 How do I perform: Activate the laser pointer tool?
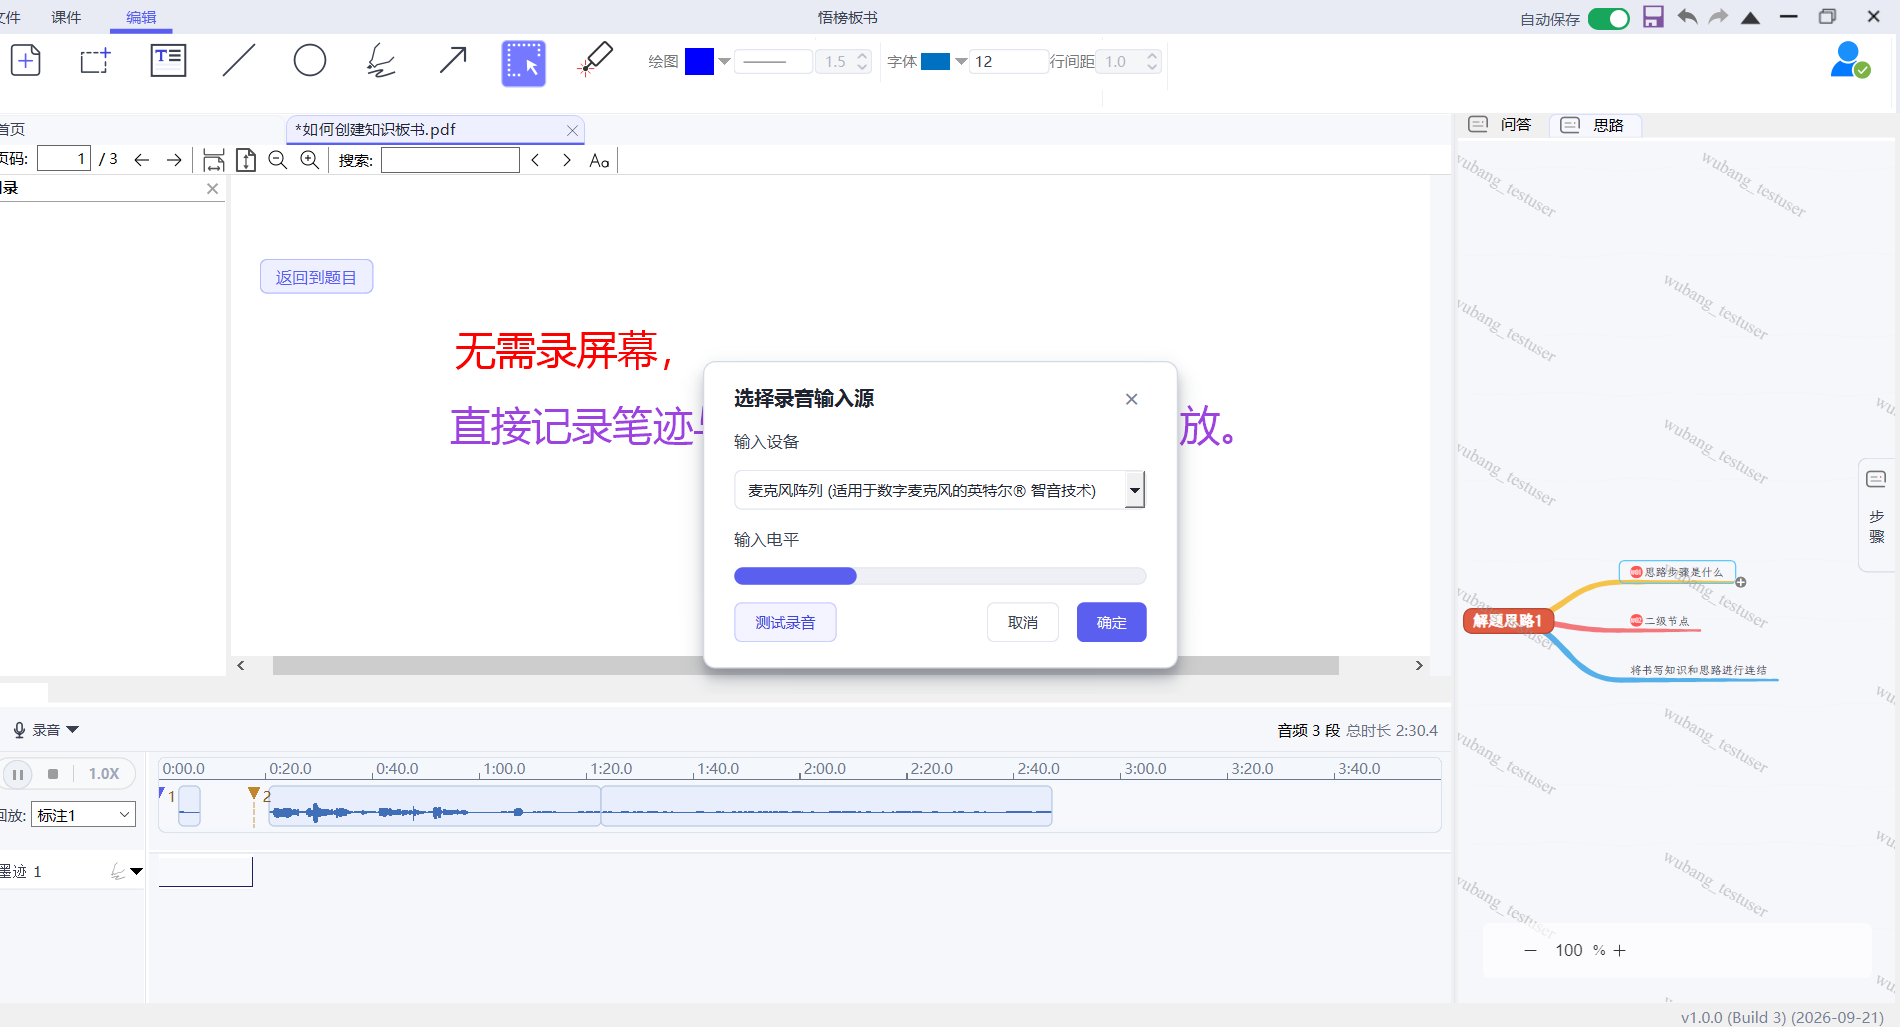pyautogui.click(x=595, y=60)
